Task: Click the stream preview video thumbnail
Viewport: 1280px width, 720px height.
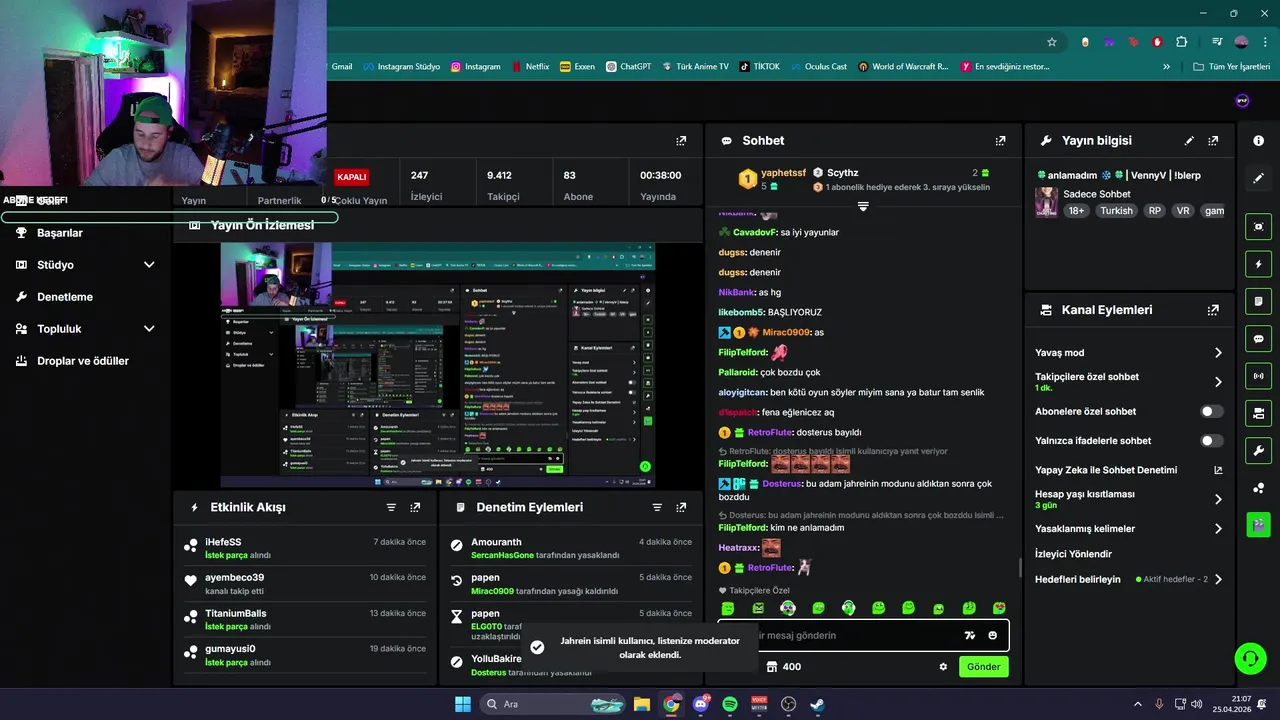Action: coord(438,364)
